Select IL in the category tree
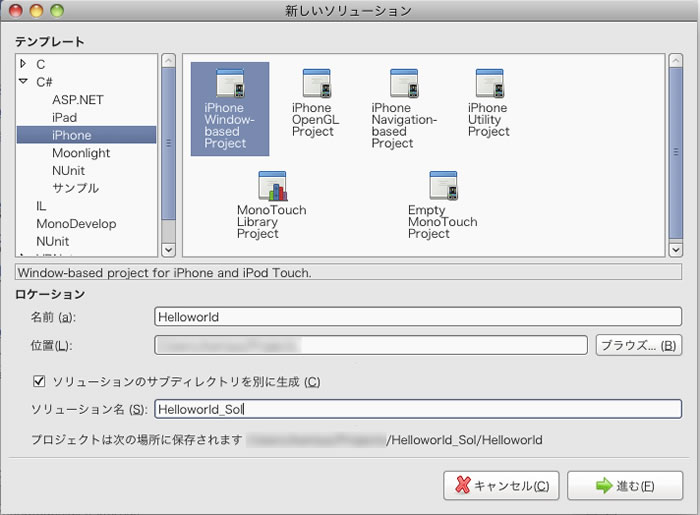Image resolution: width=700 pixels, height=515 pixels. pyautogui.click(x=41, y=206)
